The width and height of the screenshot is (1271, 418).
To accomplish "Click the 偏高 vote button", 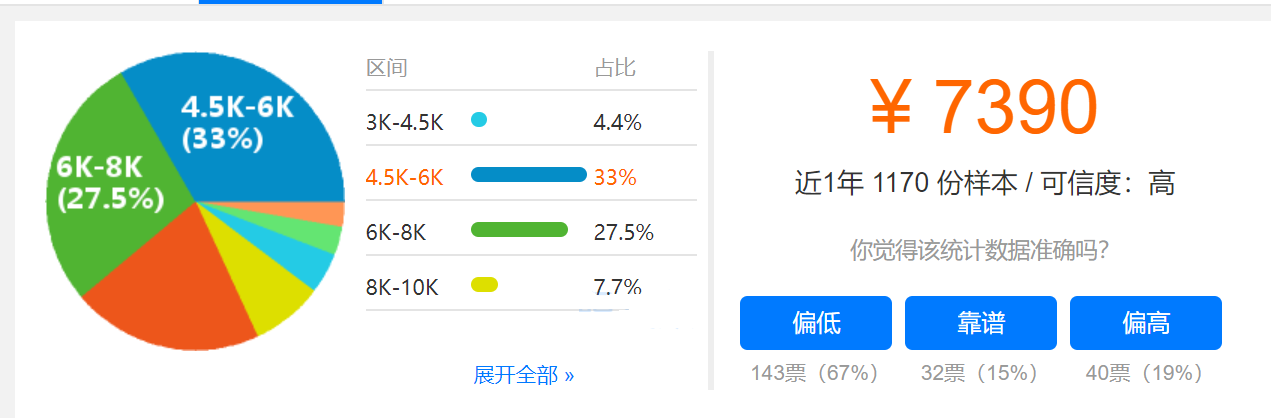I will [1146, 323].
